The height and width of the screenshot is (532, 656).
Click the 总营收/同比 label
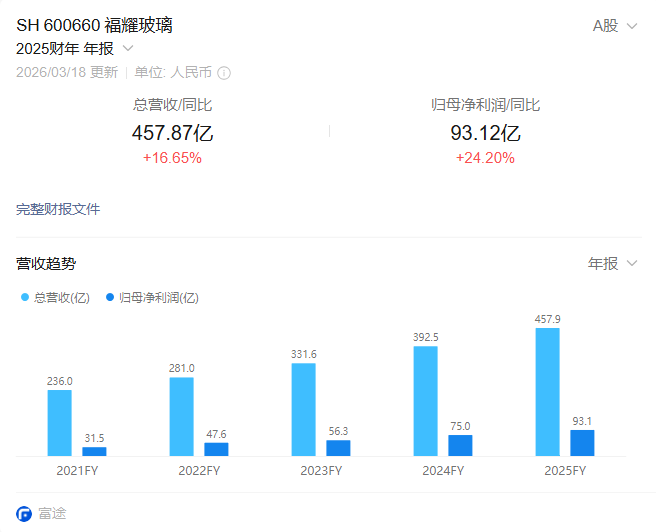point(172,105)
